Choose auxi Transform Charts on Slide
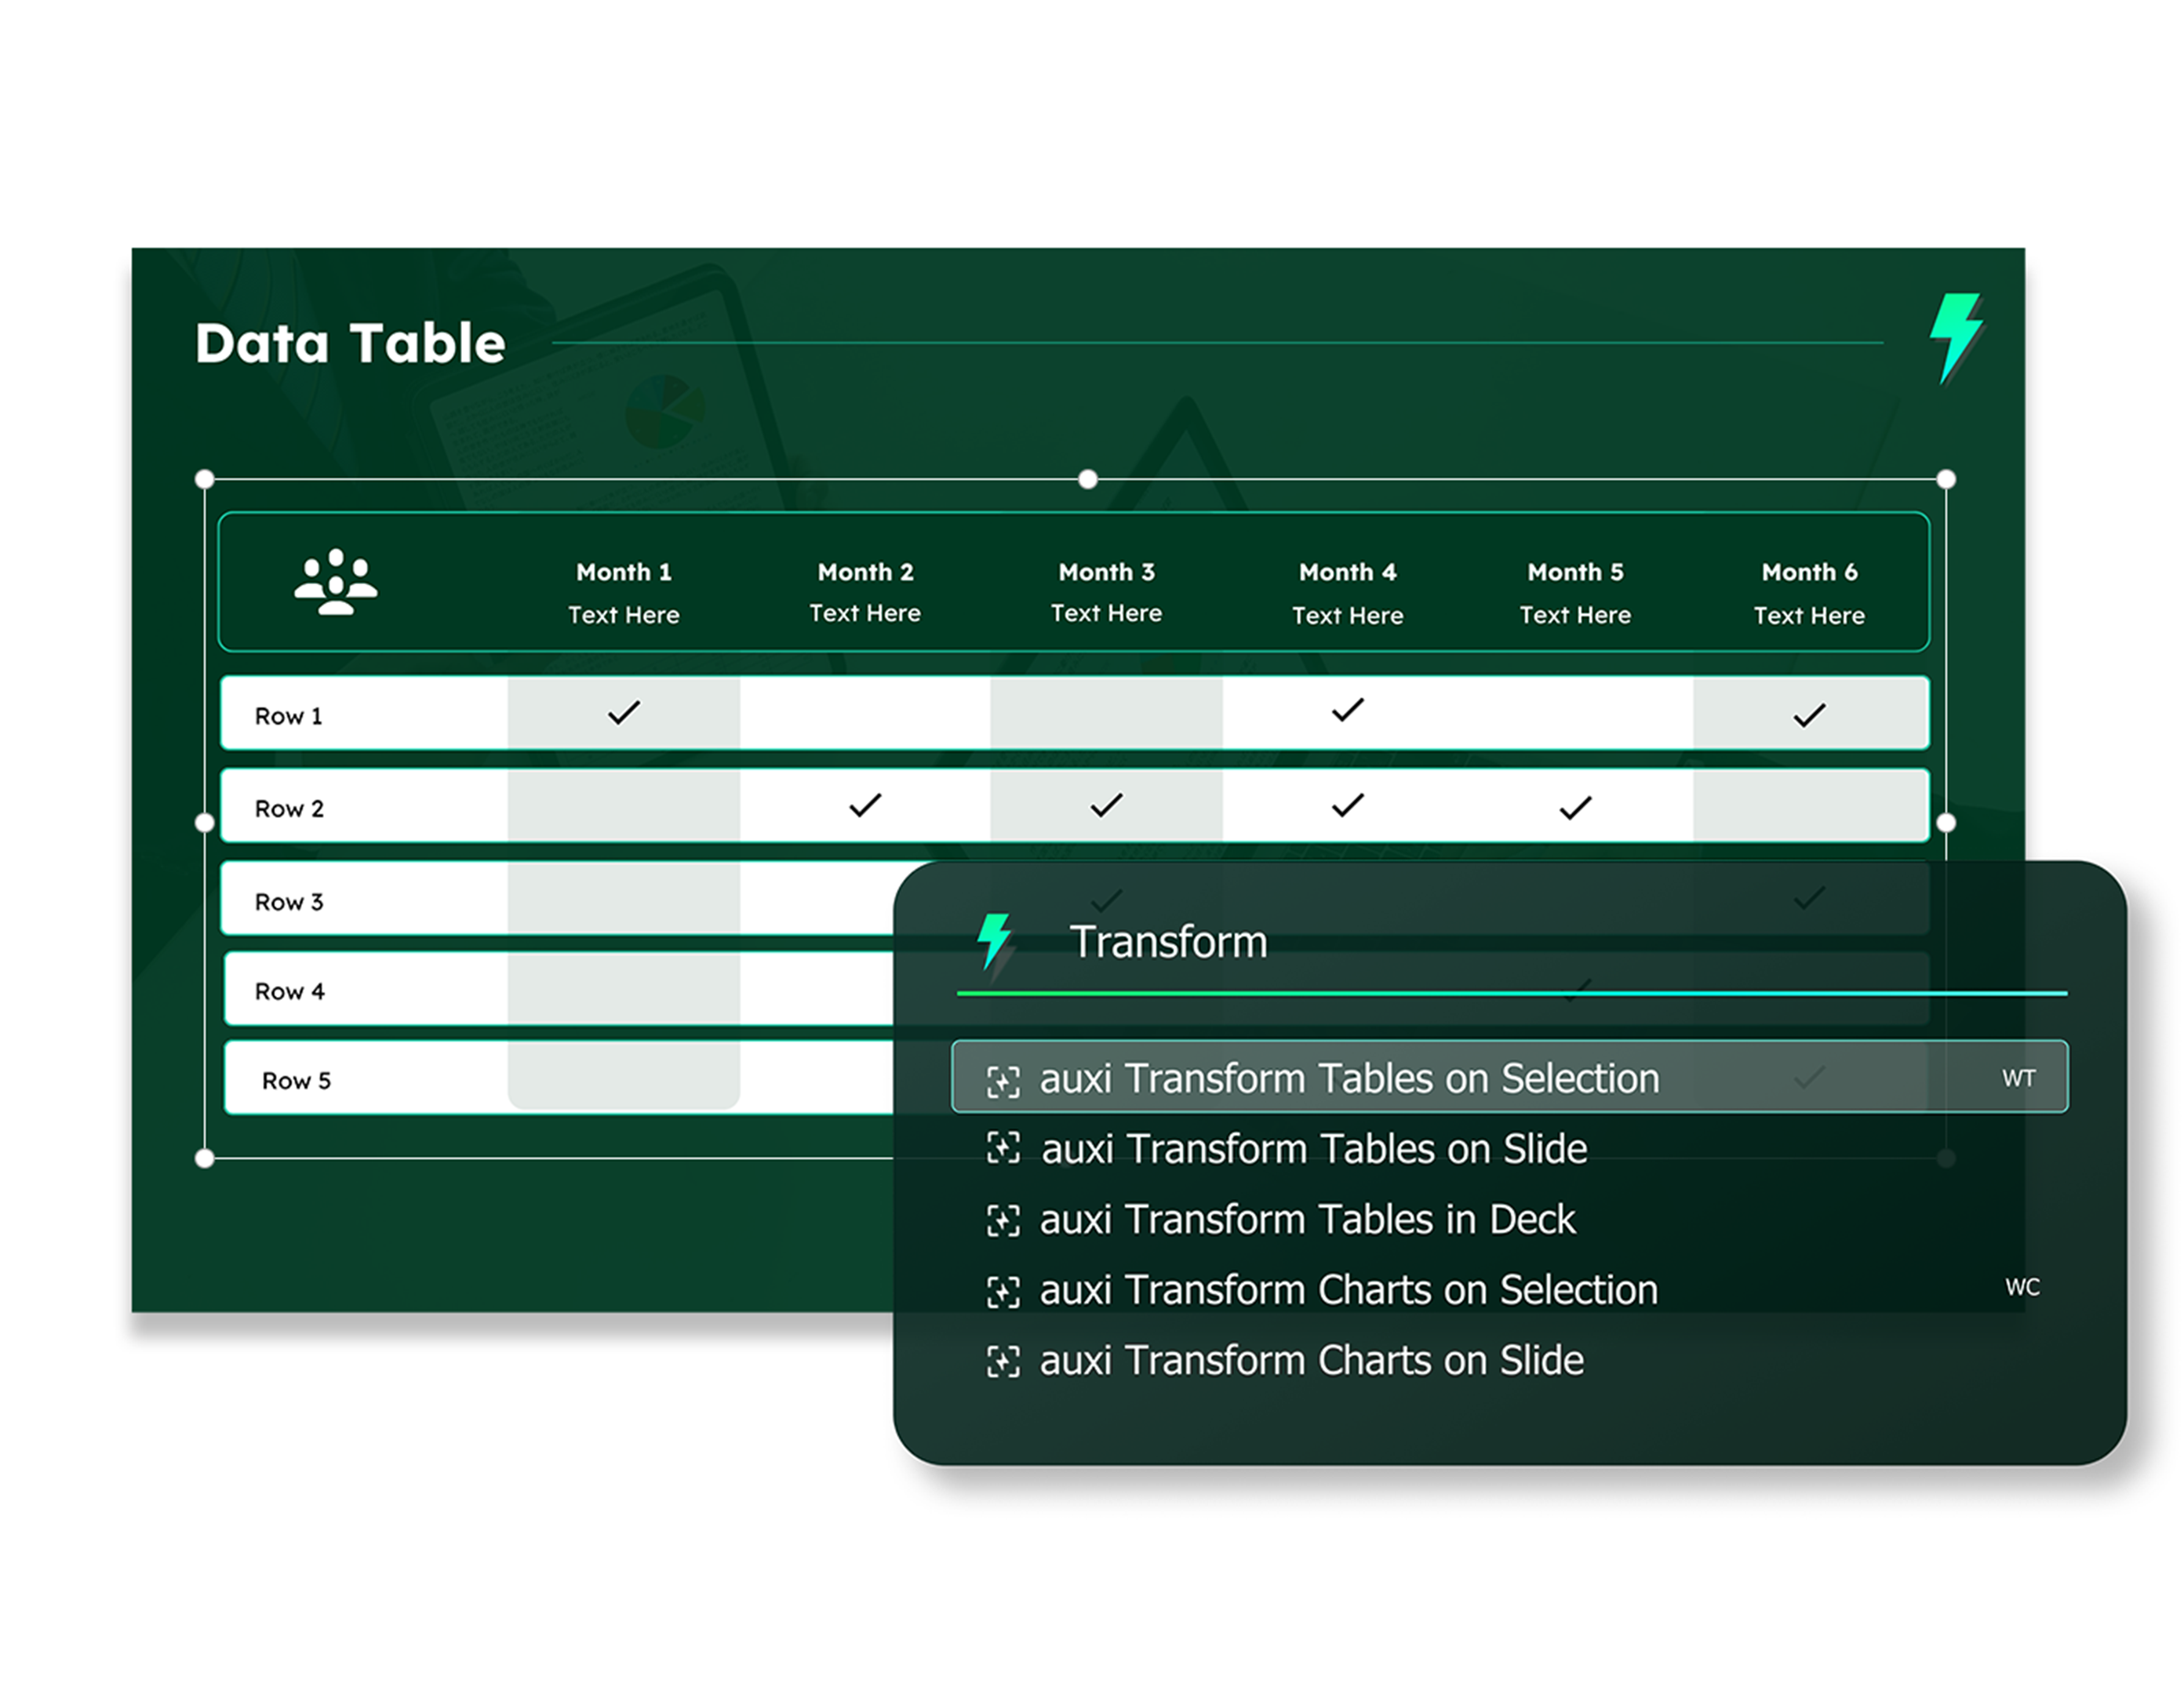 tap(1311, 1361)
